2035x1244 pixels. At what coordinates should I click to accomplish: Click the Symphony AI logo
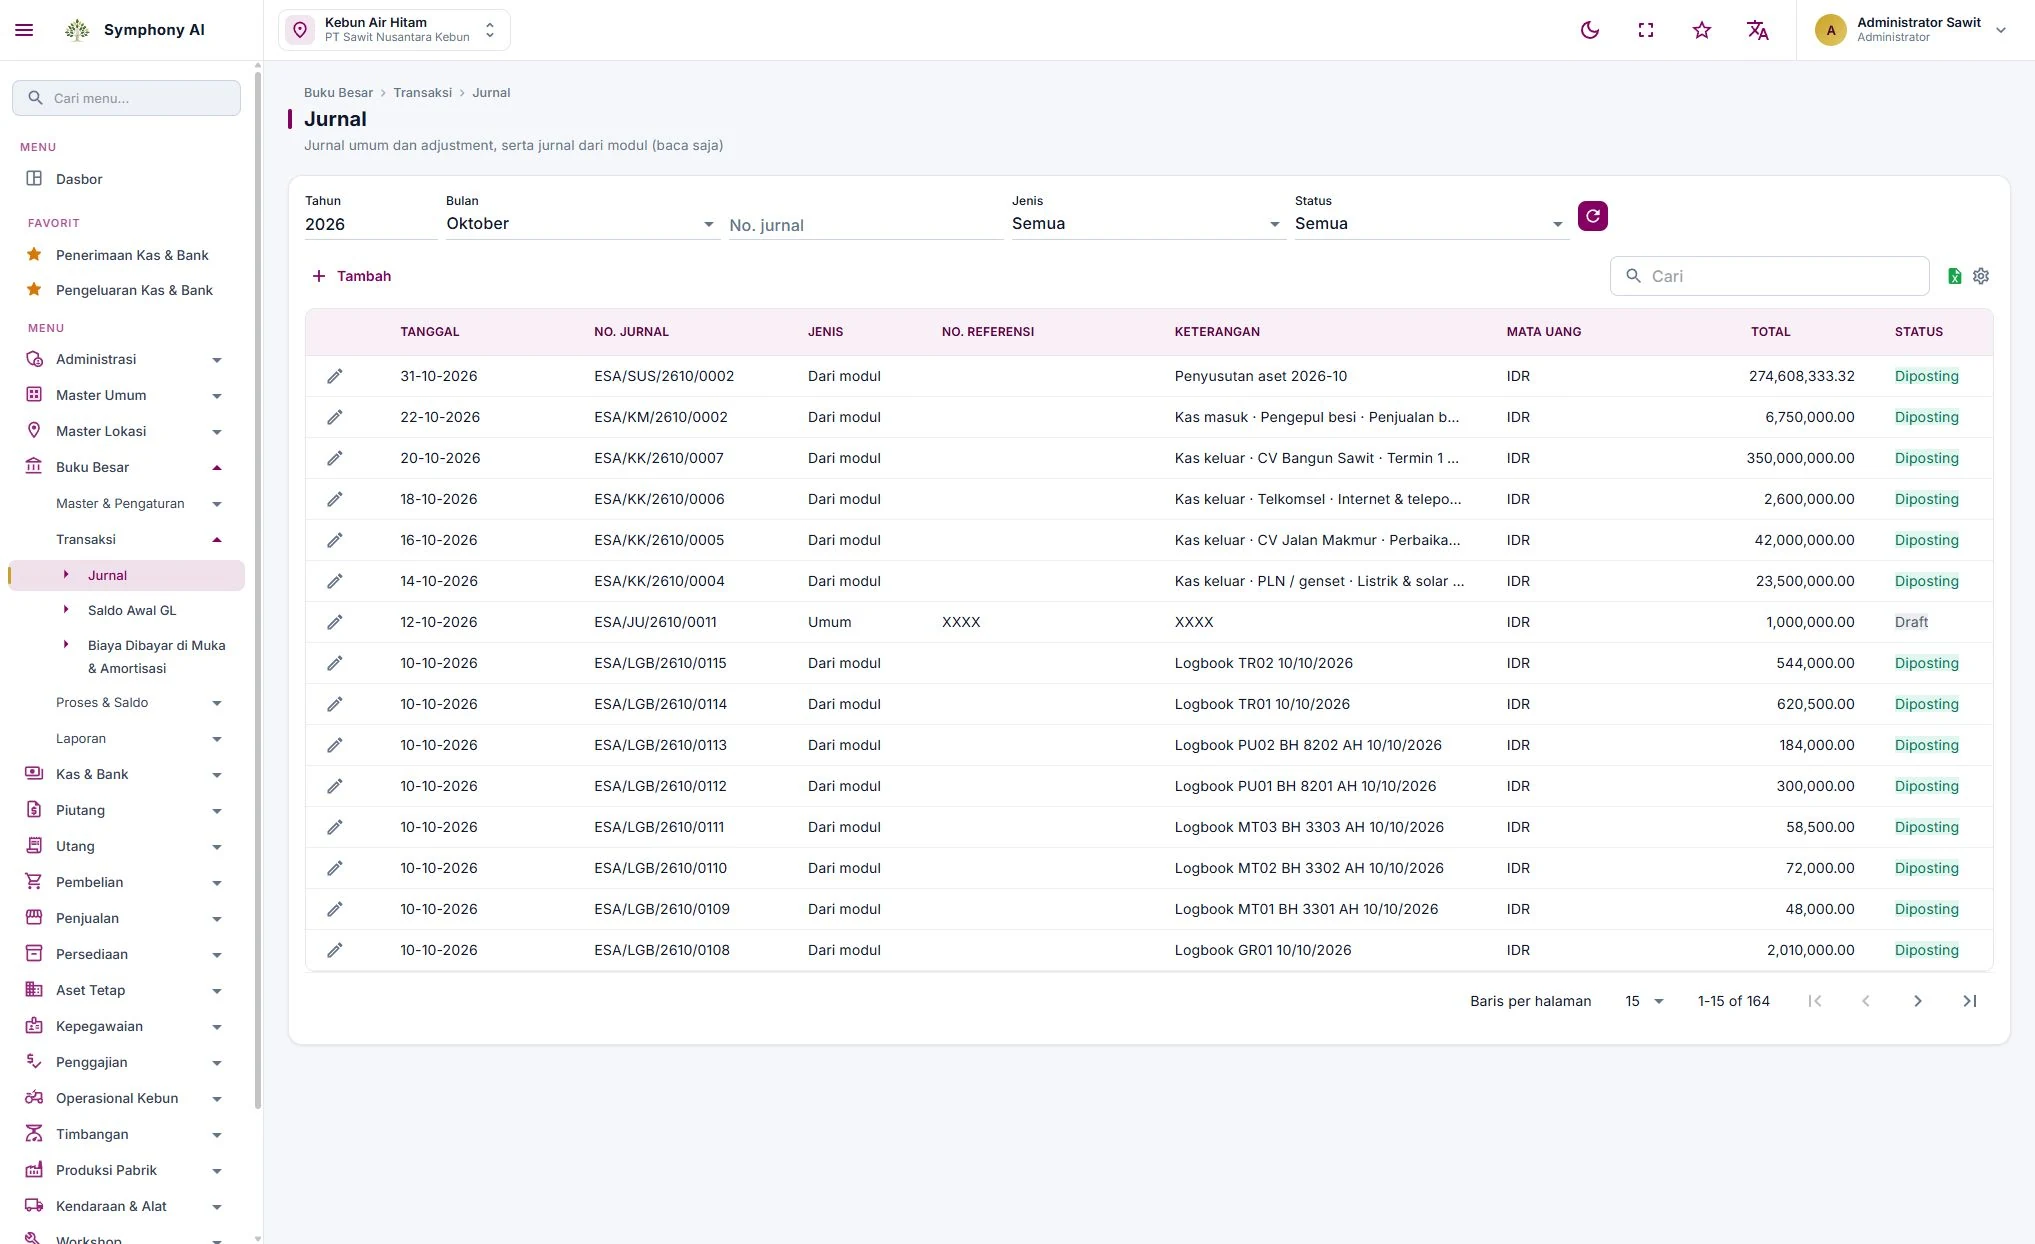[77, 30]
